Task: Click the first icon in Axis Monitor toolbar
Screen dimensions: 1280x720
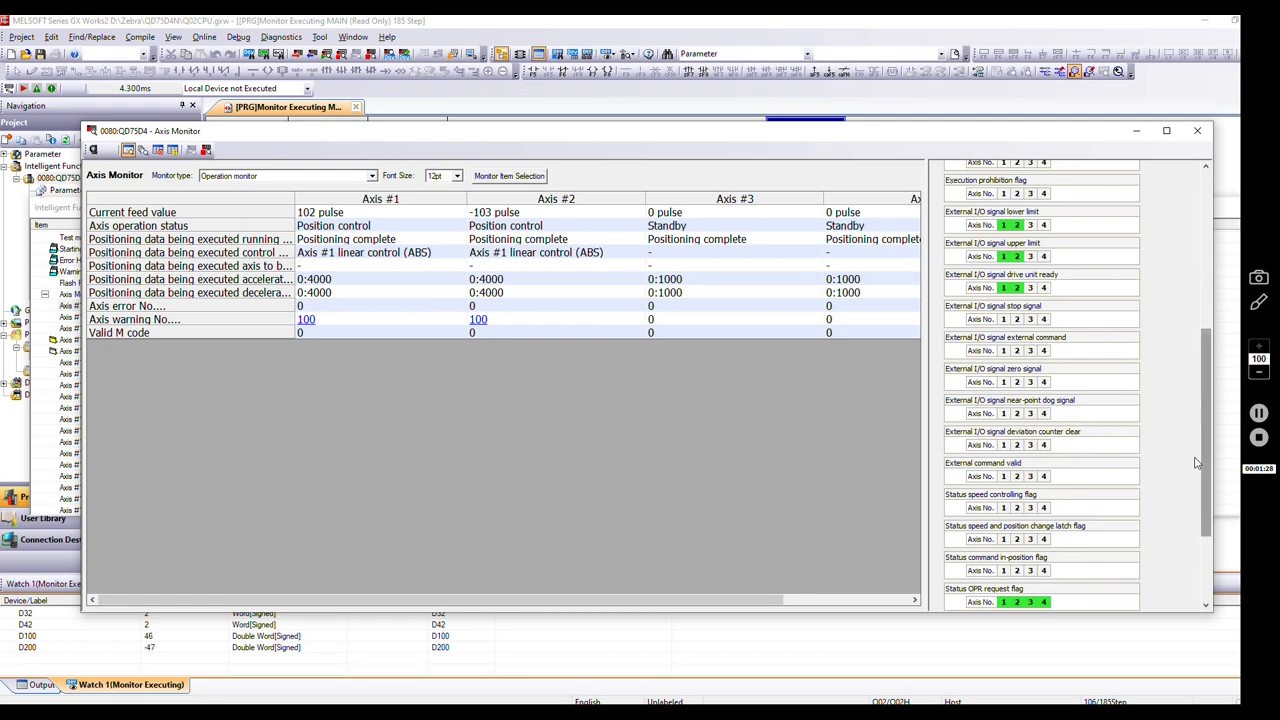Action: (94, 150)
